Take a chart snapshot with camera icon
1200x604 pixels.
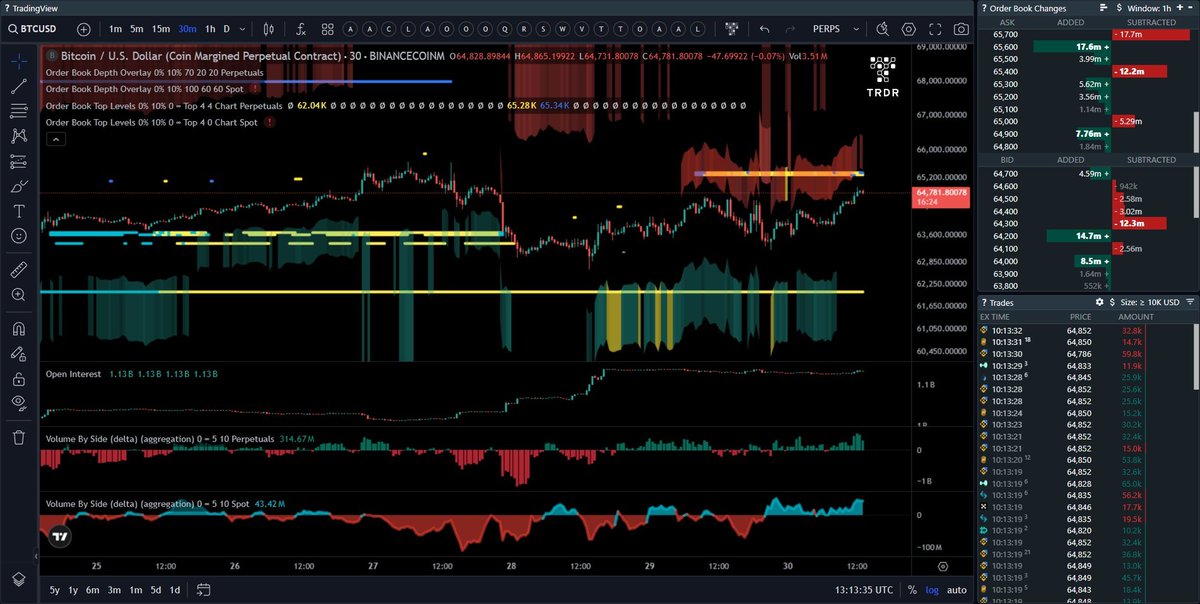[961, 29]
